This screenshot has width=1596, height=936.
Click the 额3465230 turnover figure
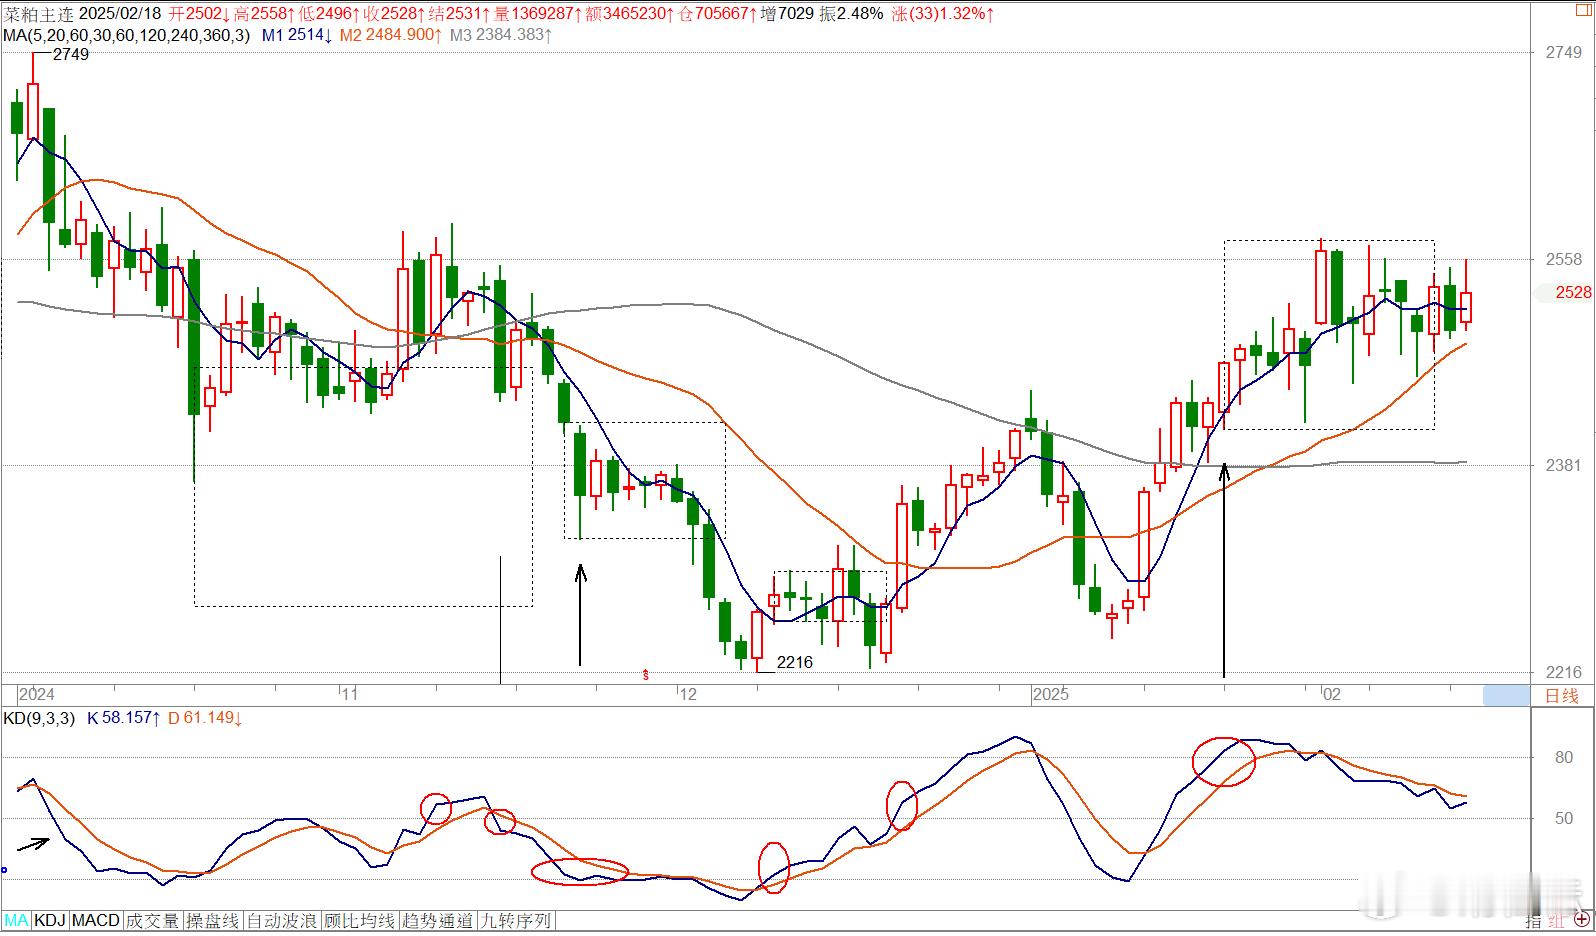click(631, 14)
